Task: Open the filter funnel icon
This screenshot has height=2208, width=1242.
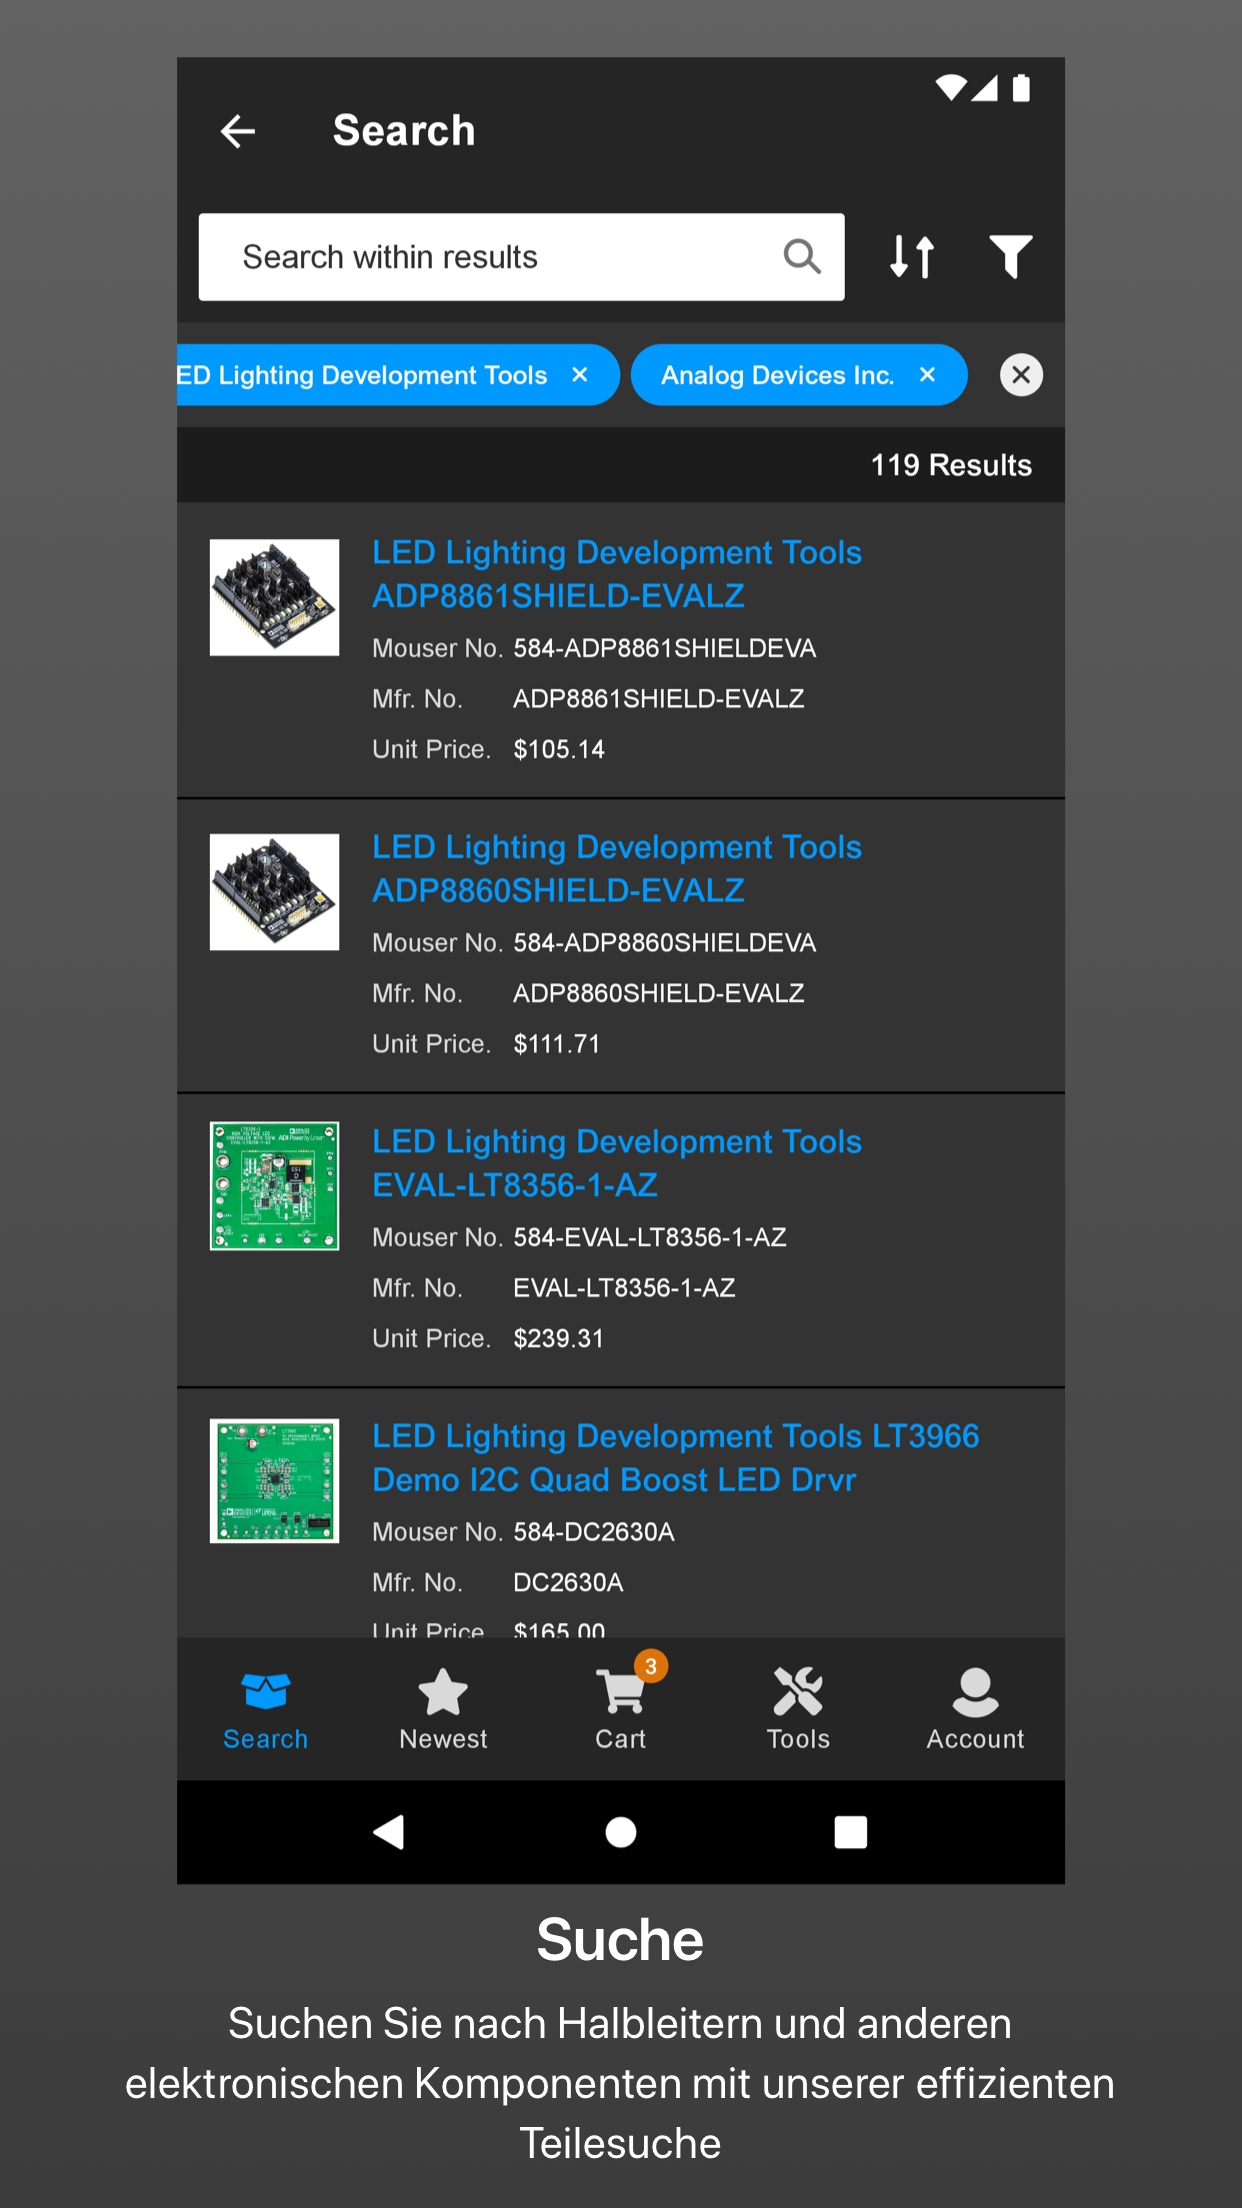Action: click(x=1011, y=257)
